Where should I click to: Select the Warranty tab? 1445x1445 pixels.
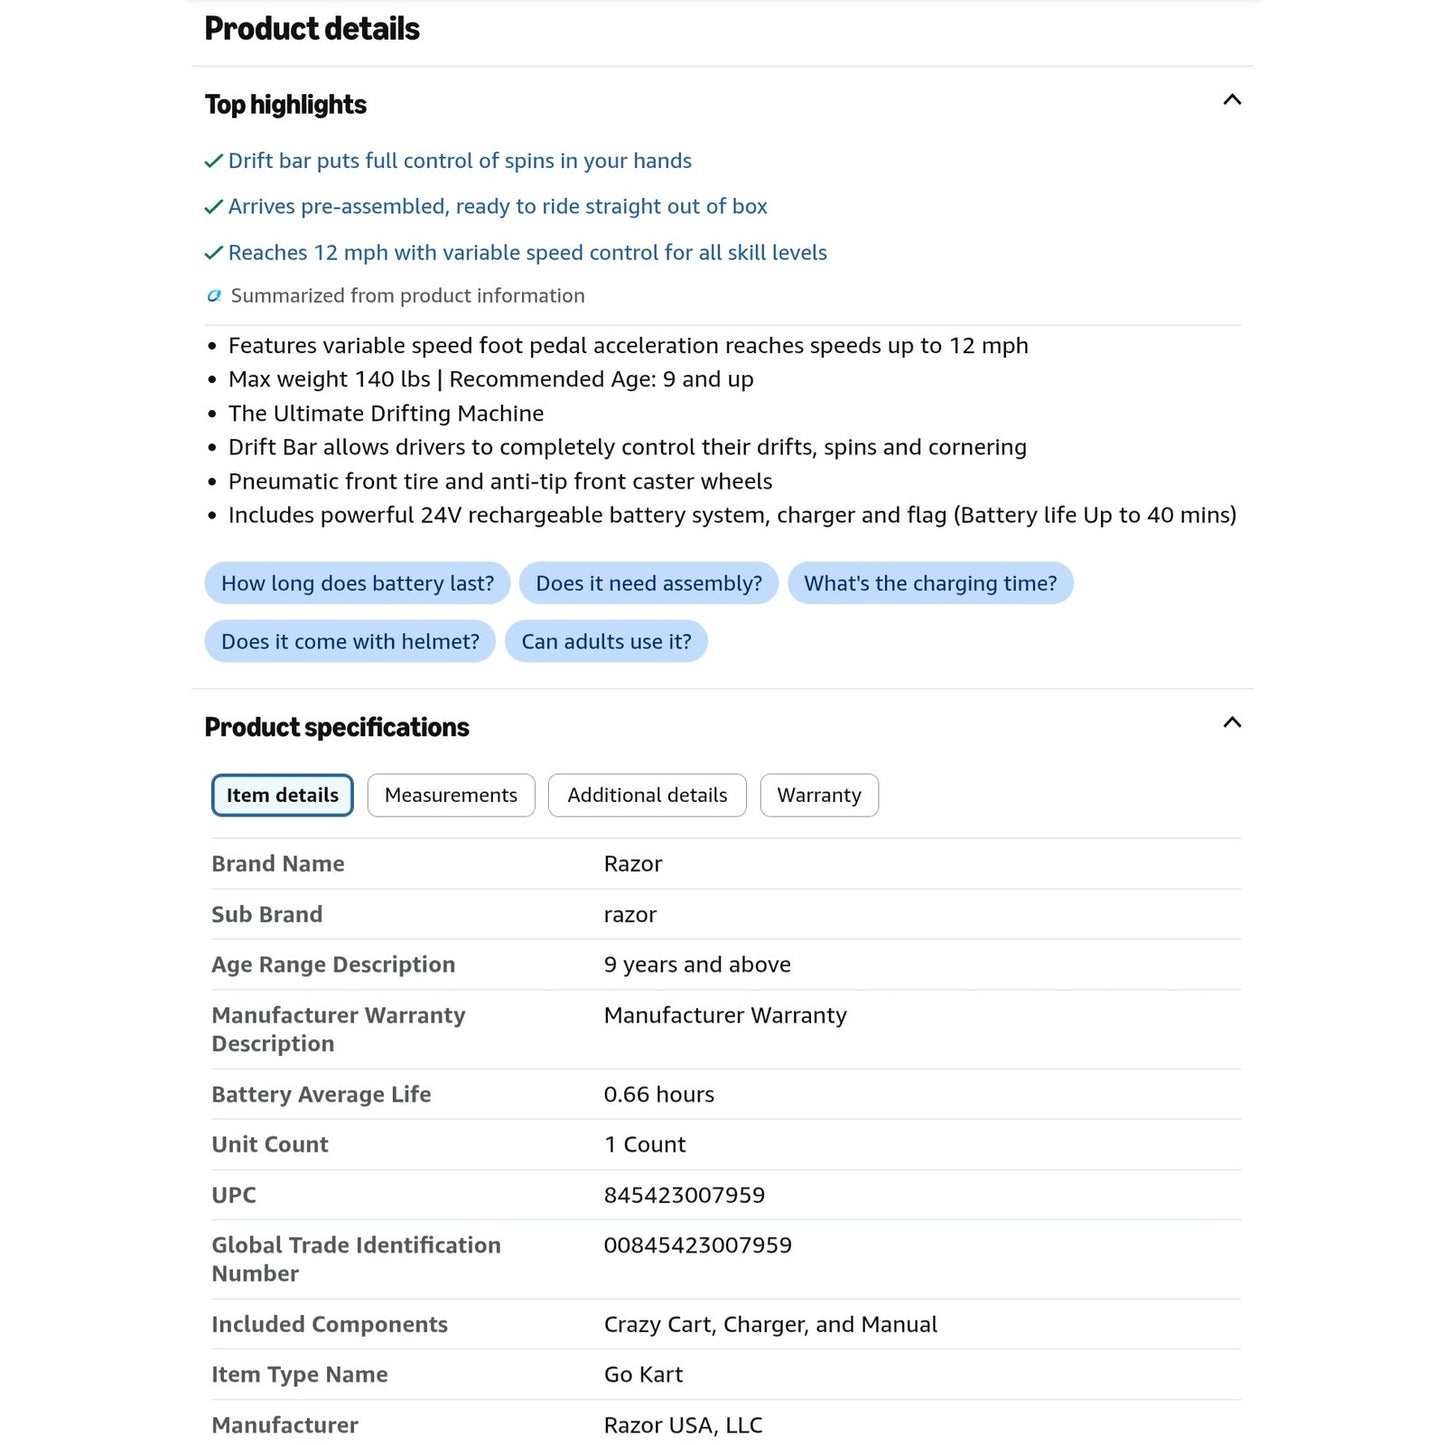coord(819,795)
